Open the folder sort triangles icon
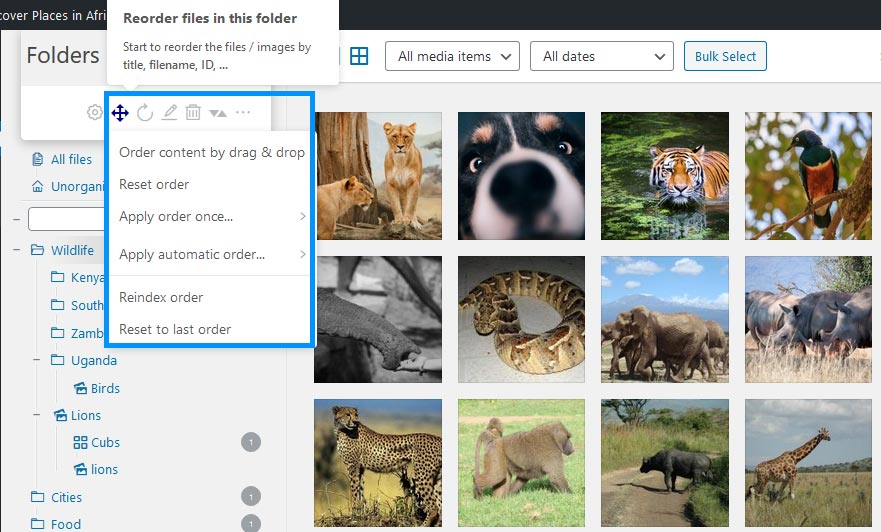Screen dimensions: 881x532 218,113
